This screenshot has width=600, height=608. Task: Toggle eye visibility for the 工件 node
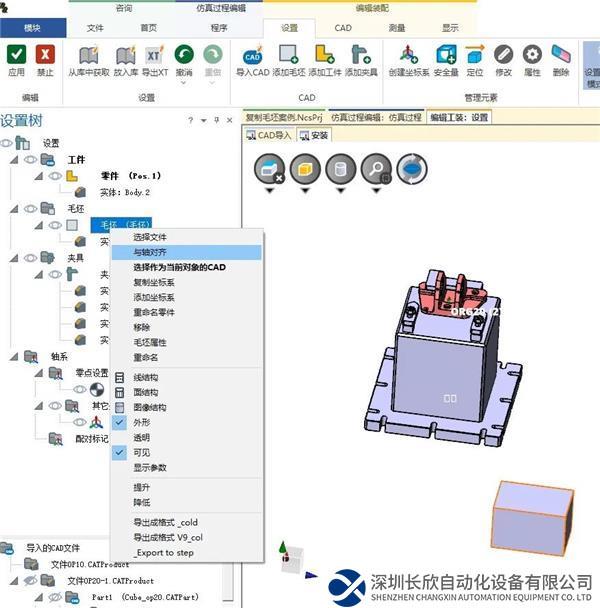tap(28, 159)
